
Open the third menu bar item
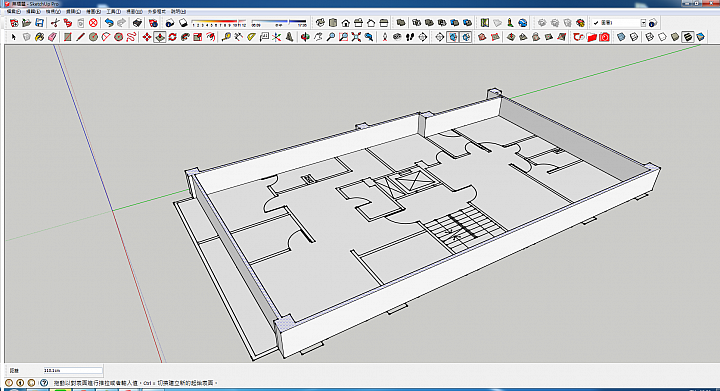coord(53,11)
